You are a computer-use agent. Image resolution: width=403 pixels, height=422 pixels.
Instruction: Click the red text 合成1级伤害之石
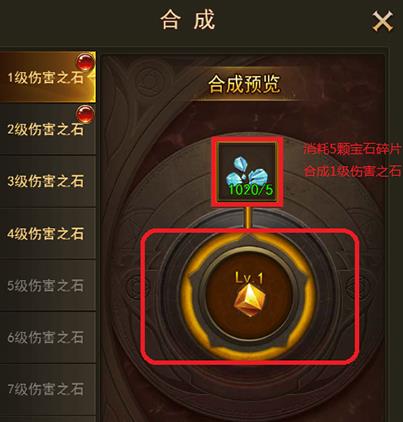pos(352,171)
